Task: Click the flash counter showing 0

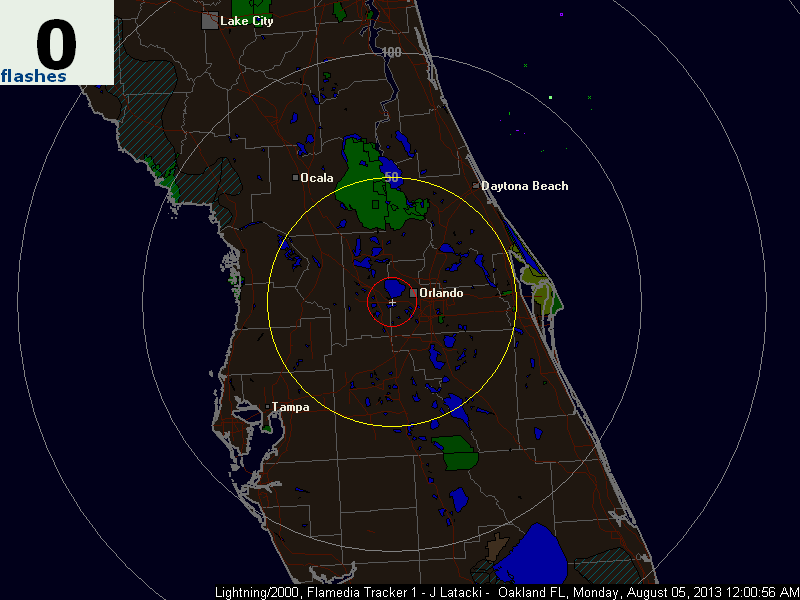Action: coord(56,44)
